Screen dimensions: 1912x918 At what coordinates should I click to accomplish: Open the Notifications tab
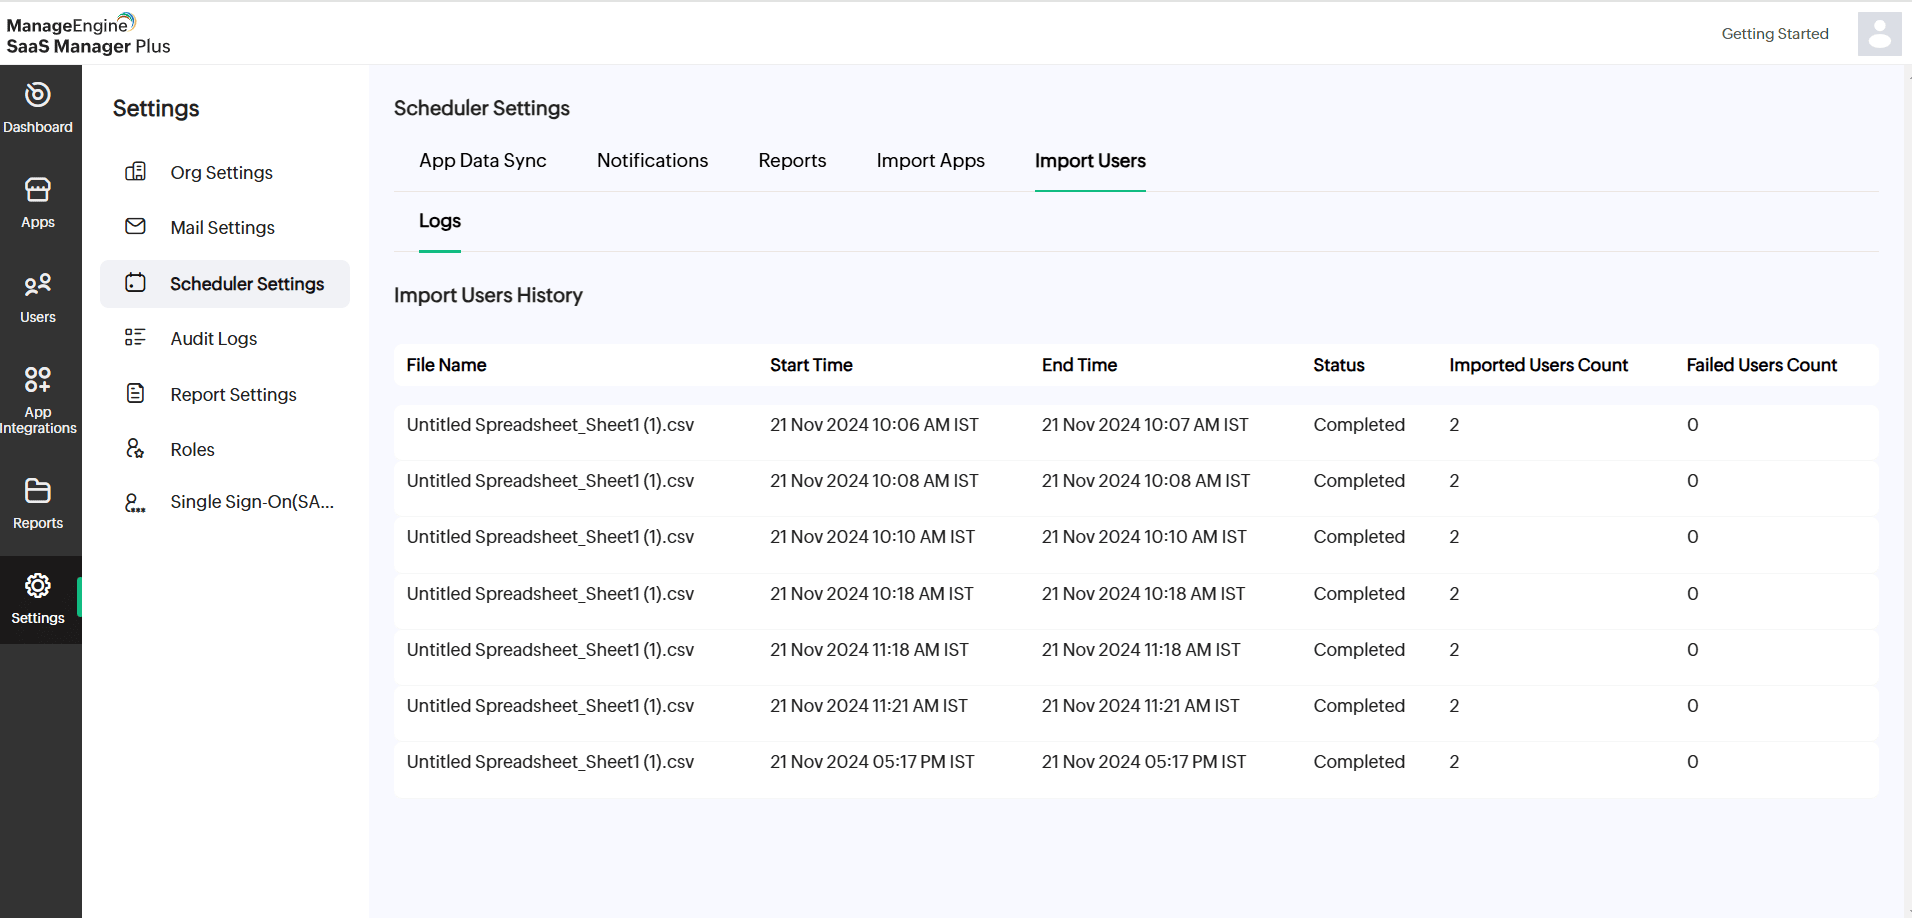pyautogui.click(x=652, y=161)
